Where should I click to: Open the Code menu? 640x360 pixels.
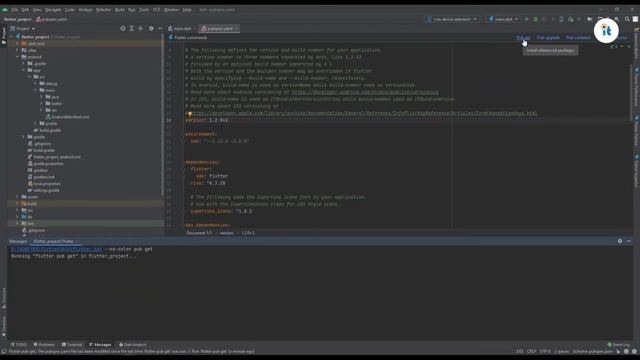pyautogui.click(x=70, y=9)
